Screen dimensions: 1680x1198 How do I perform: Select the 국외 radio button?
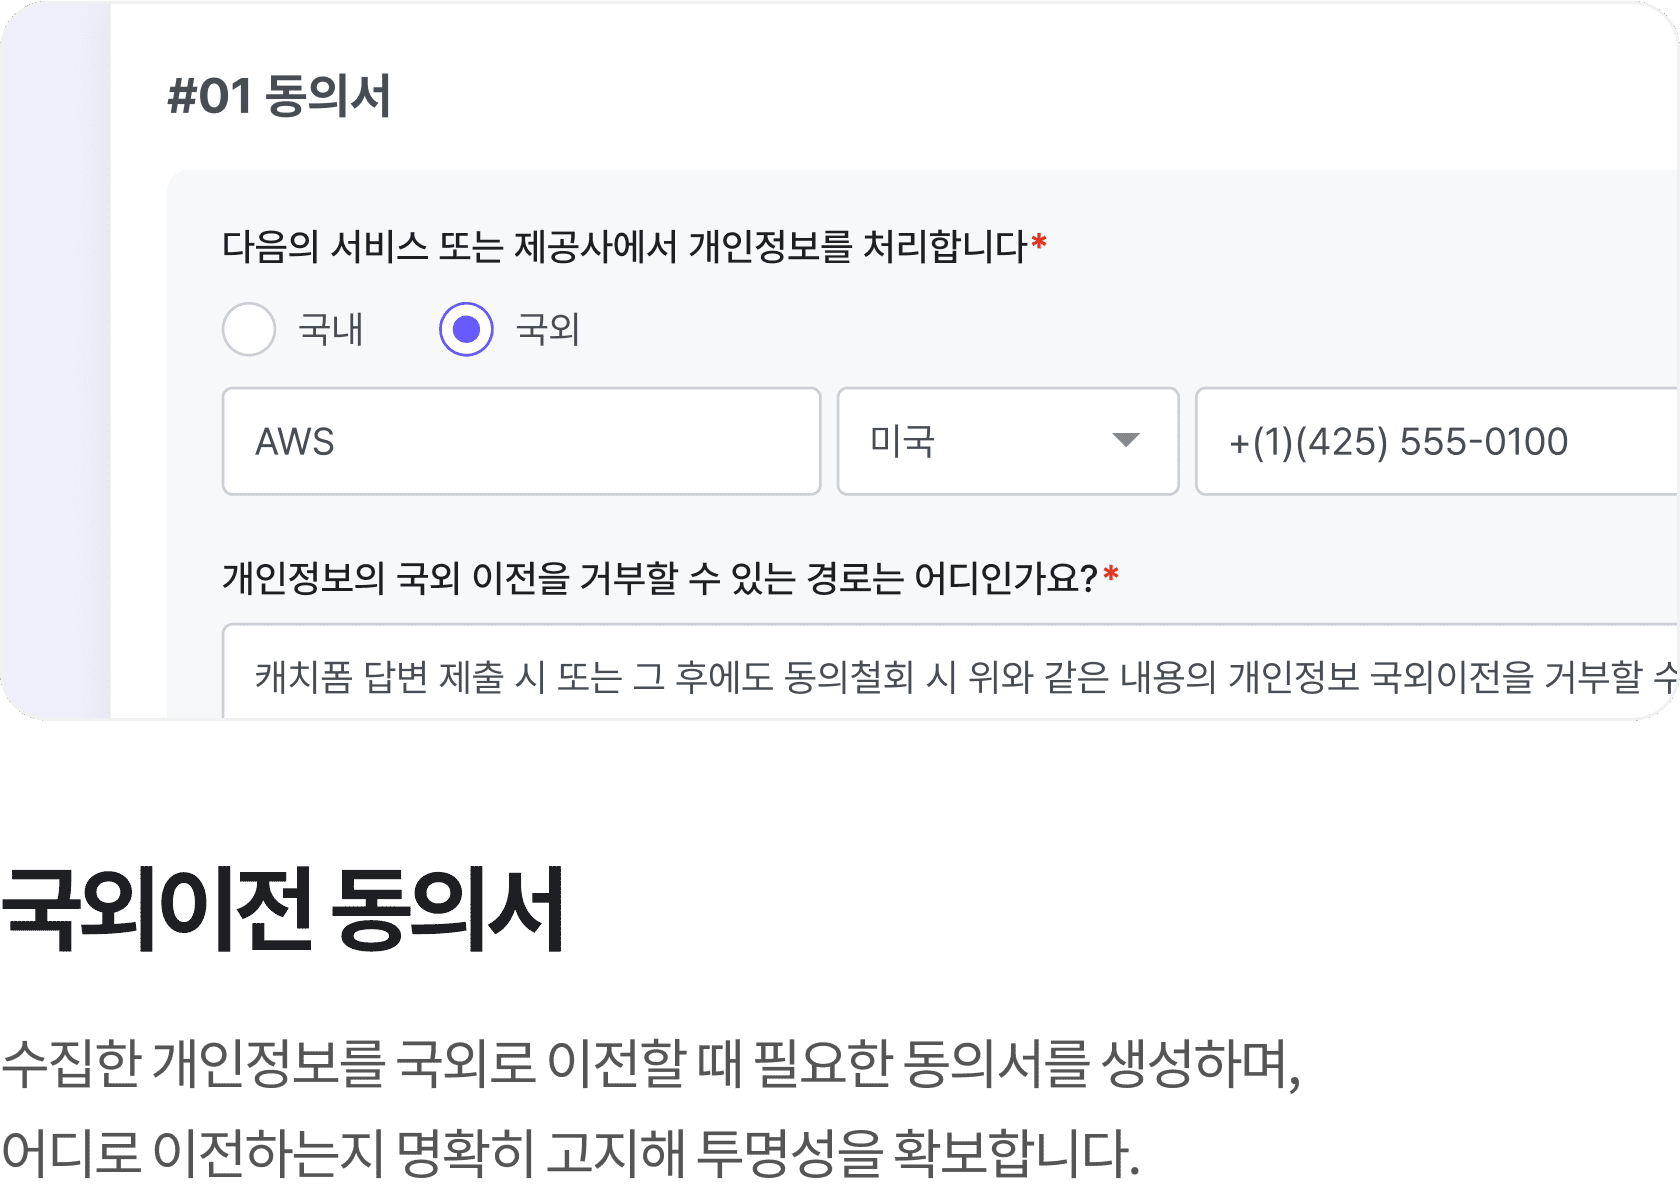click(x=466, y=329)
